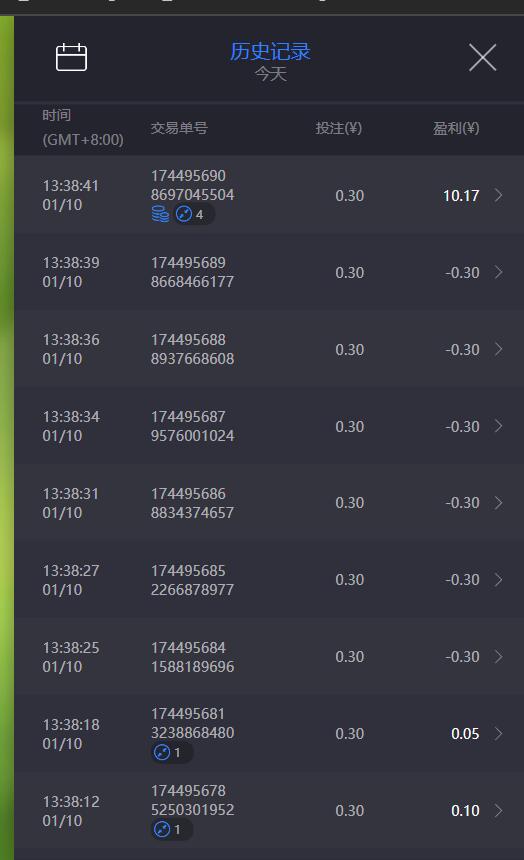Select transaction number 1744956852266878977
Screen dimensions: 524x860
(x=192, y=580)
